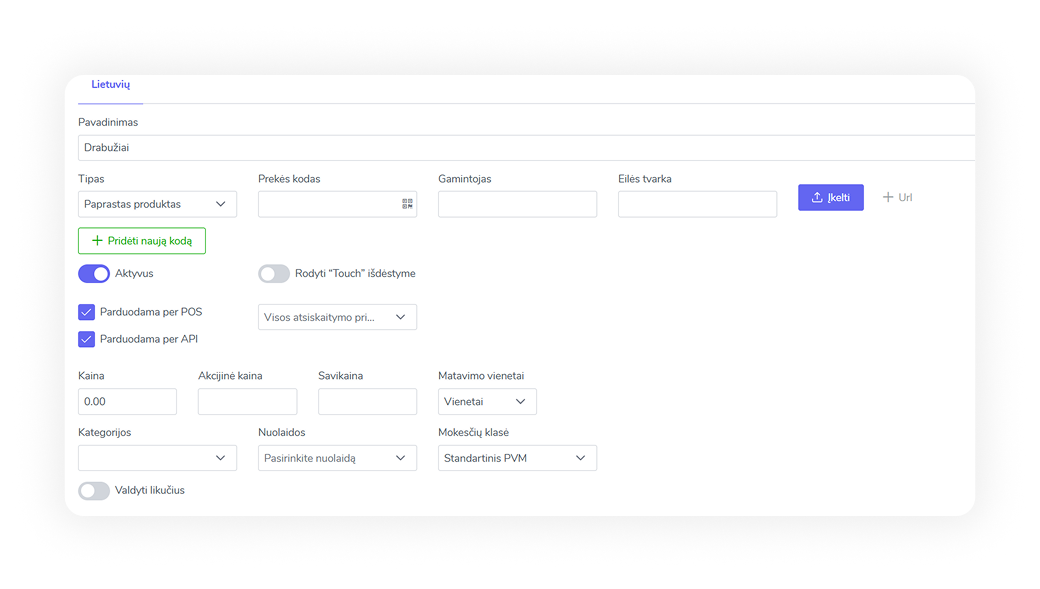Open the Tipas product type dropdown
The width and height of the screenshot is (1040, 589).
(157, 204)
